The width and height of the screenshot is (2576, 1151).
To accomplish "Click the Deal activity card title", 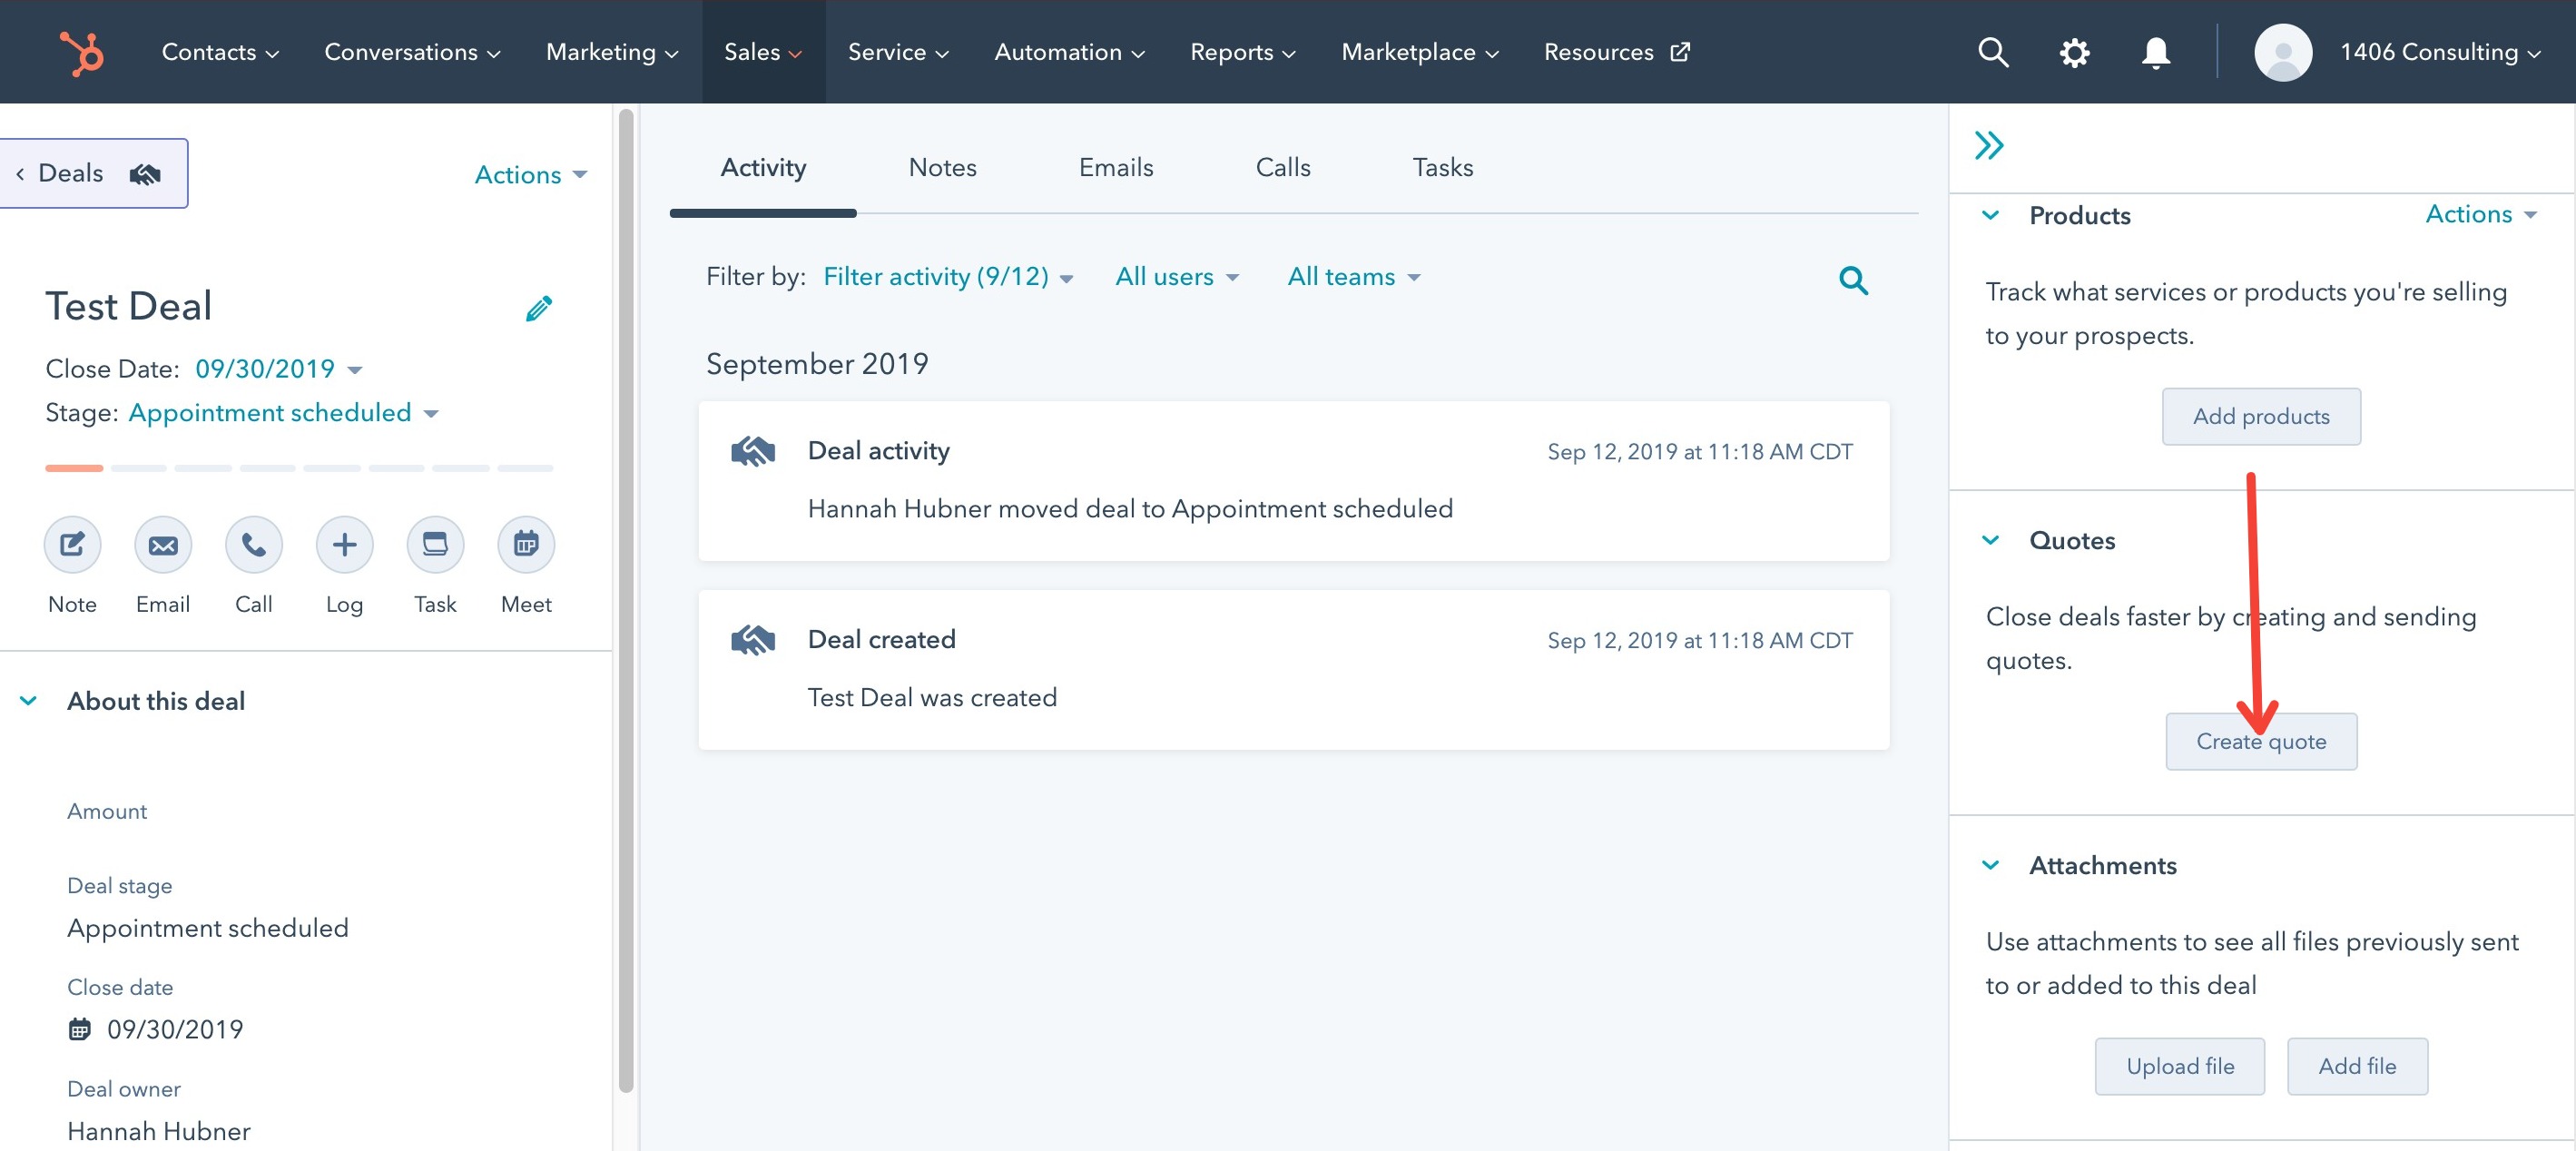I will (x=878, y=451).
